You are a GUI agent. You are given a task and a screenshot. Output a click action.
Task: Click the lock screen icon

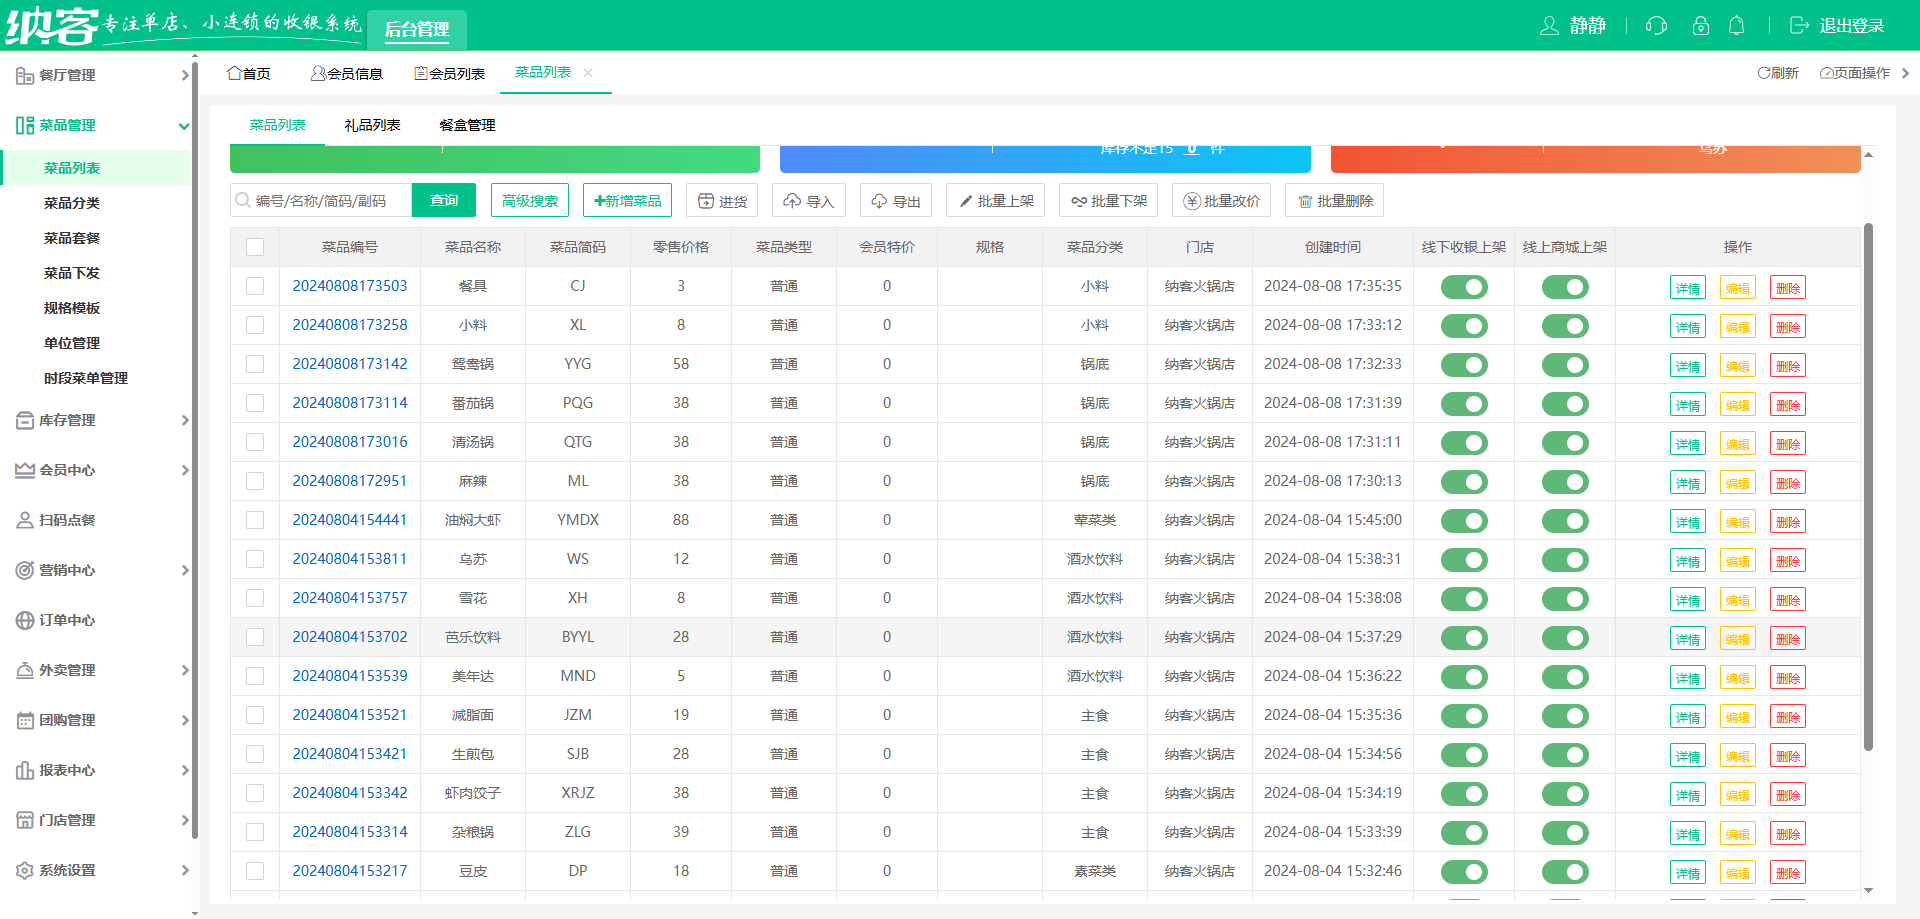click(1700, 26)
